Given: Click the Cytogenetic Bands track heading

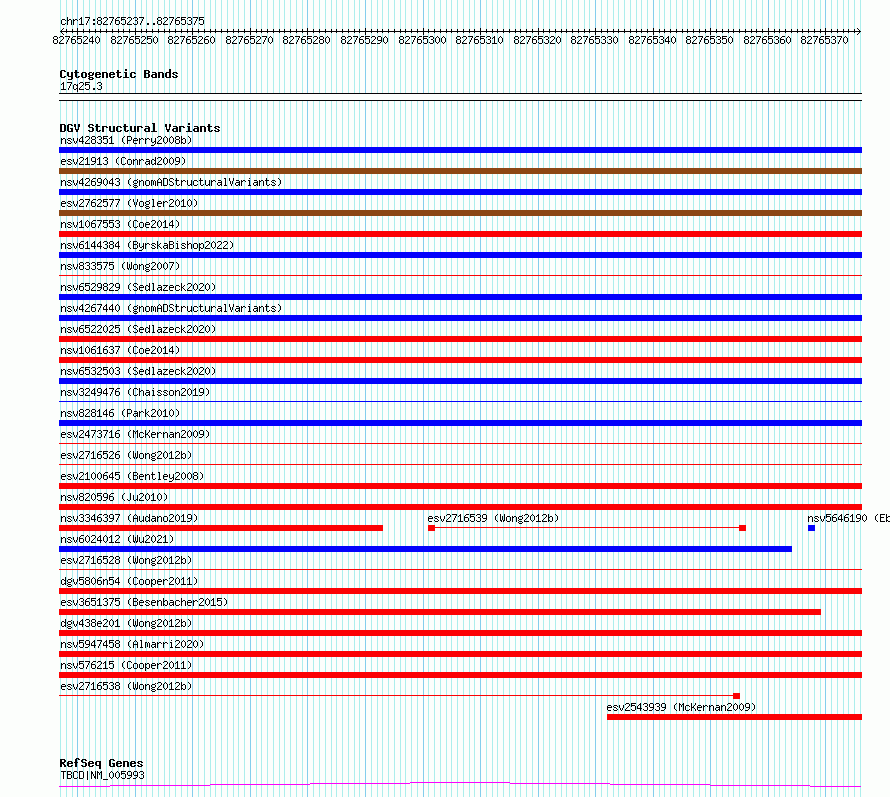Looking at the screenshot, I should pyautogui.click(x=119, y=74).
